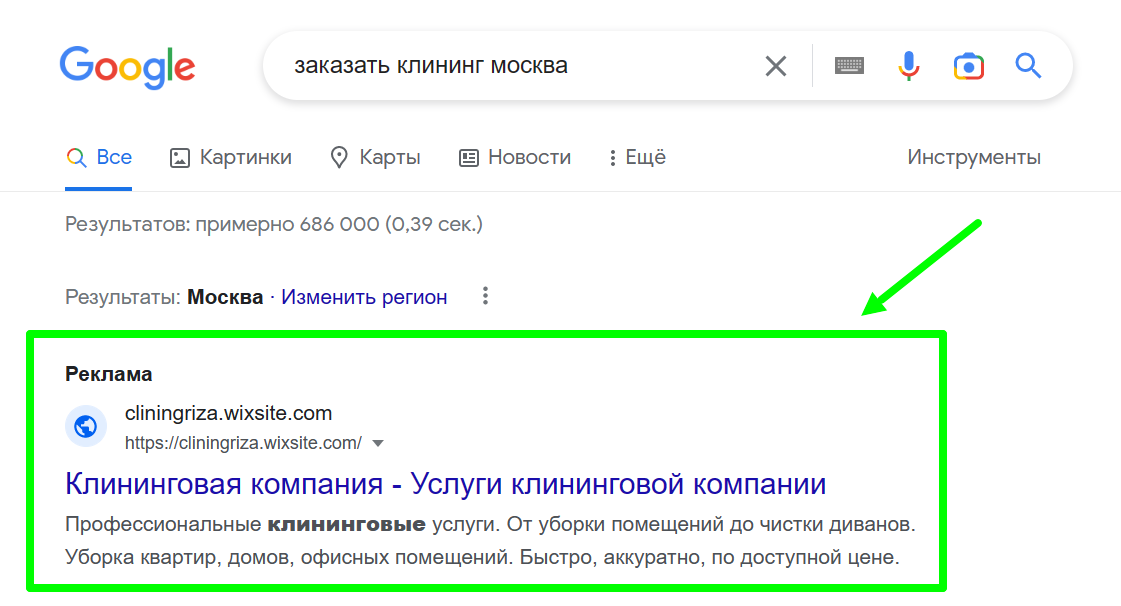Click Изменить регион link
The width and height of the screenshot is (1121, 606).
[x=364, y=297]
